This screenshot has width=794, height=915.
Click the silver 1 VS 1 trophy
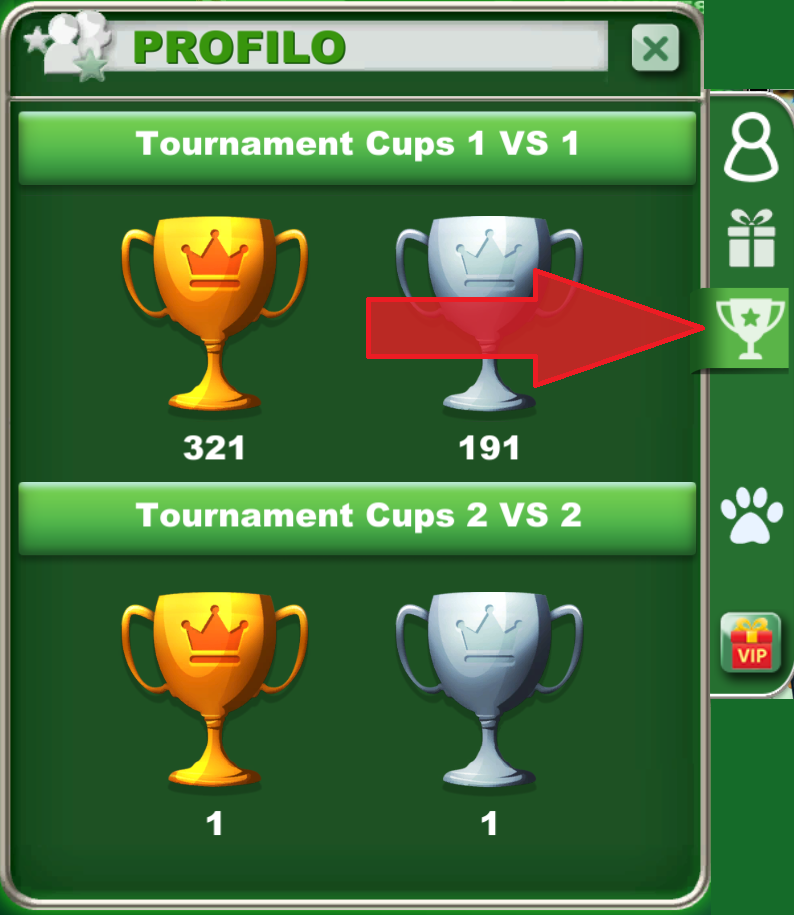[489, 313]
